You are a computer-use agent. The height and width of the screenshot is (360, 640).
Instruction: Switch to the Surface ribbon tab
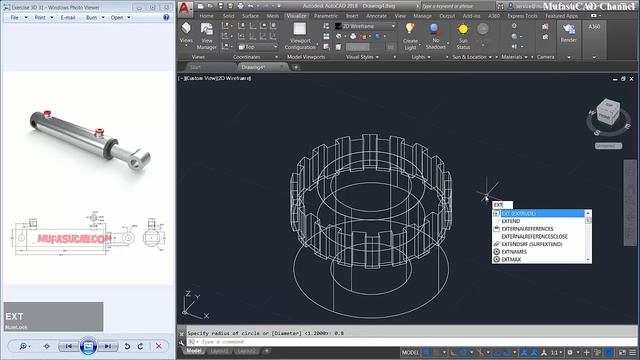click(250, 16)
